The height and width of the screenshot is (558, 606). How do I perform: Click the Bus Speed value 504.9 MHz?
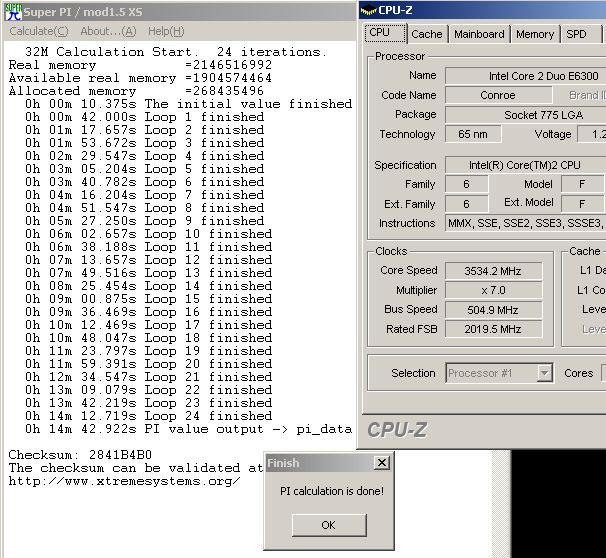click(x=493, y=310)
